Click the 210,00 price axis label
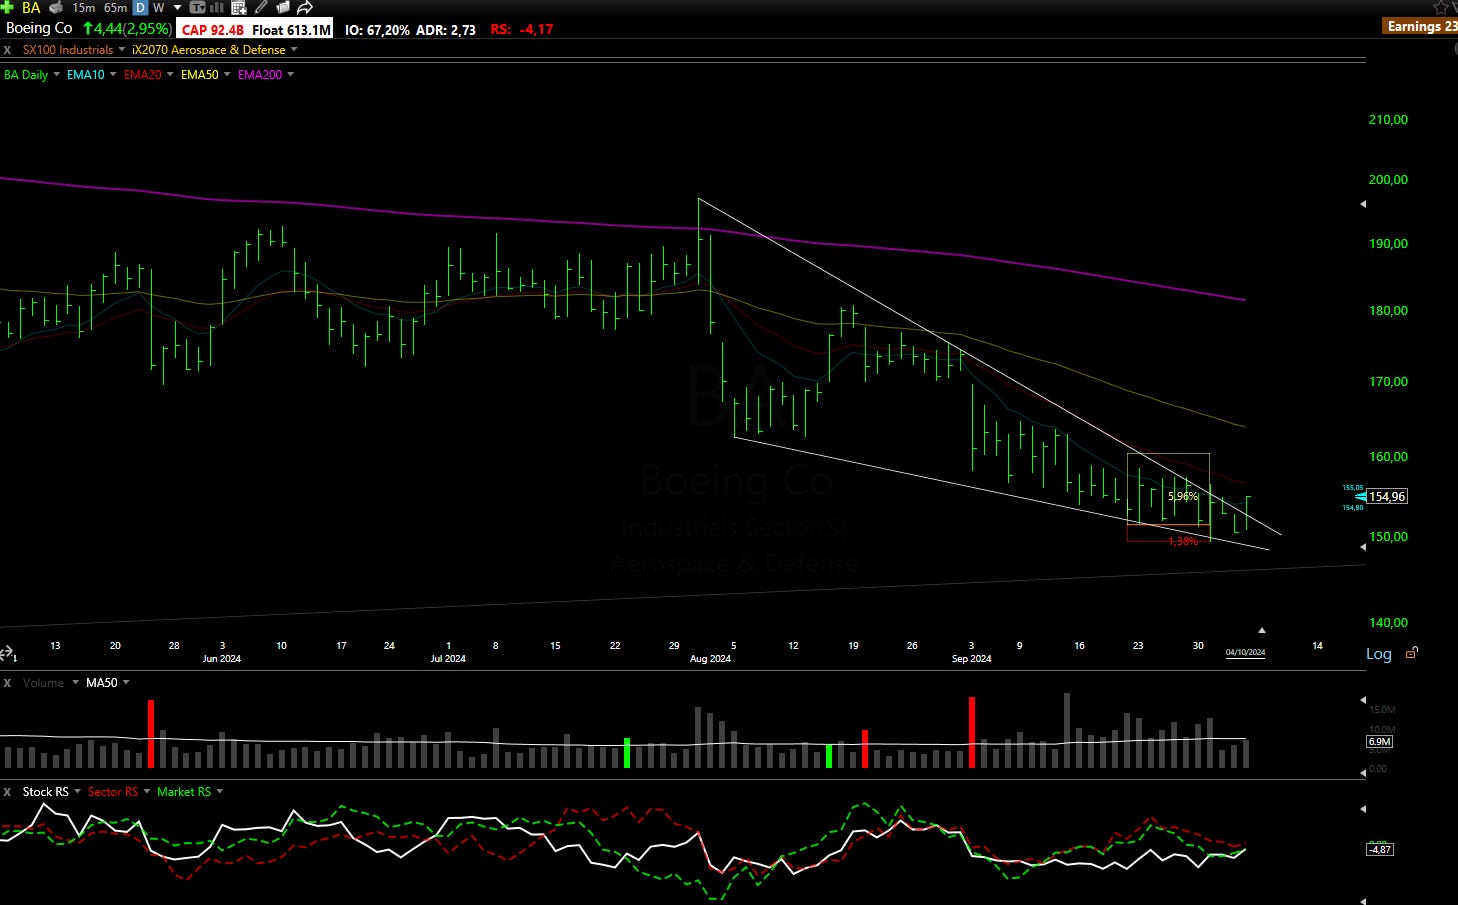The width and height of the screenshot is (1458, 905). coord(1388,119)
